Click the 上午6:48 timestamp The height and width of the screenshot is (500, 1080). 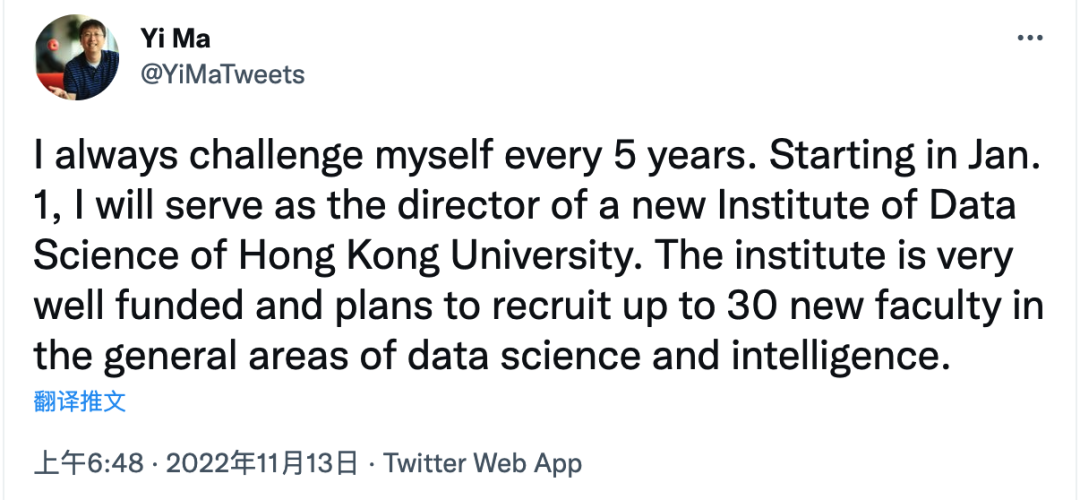click(x=90, y=464)
